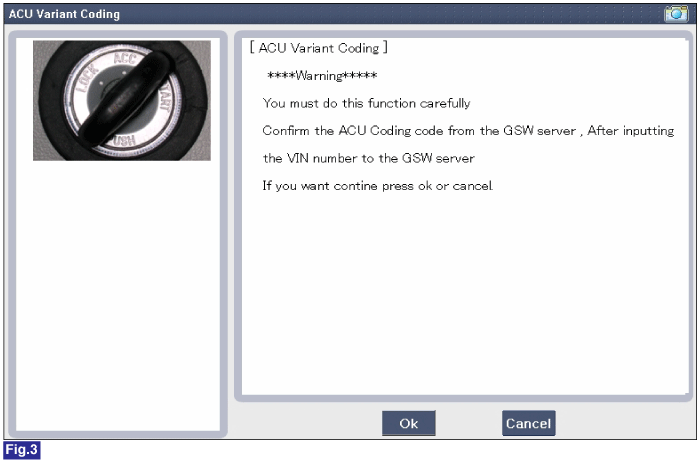Click the ignition switch image
The width and height of the screenshot is (700, 461).
pos(121,100)
